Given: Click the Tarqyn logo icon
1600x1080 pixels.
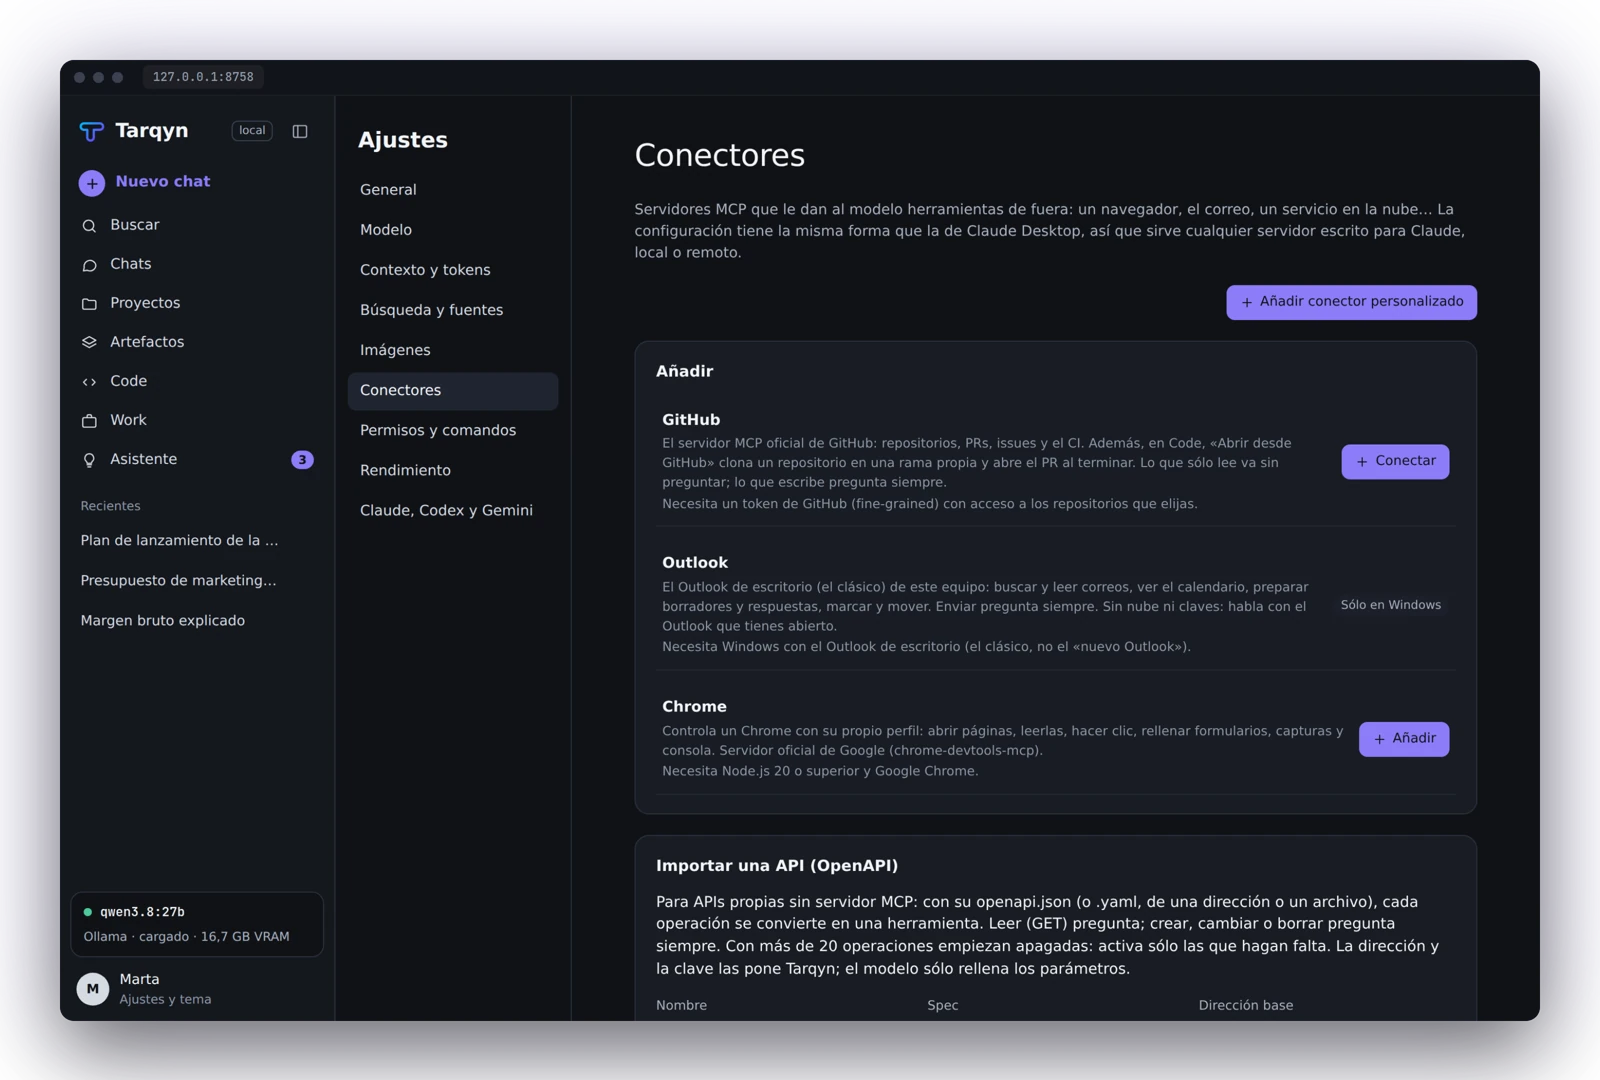Looking at the screenshot, I should [x=91, y=131].
